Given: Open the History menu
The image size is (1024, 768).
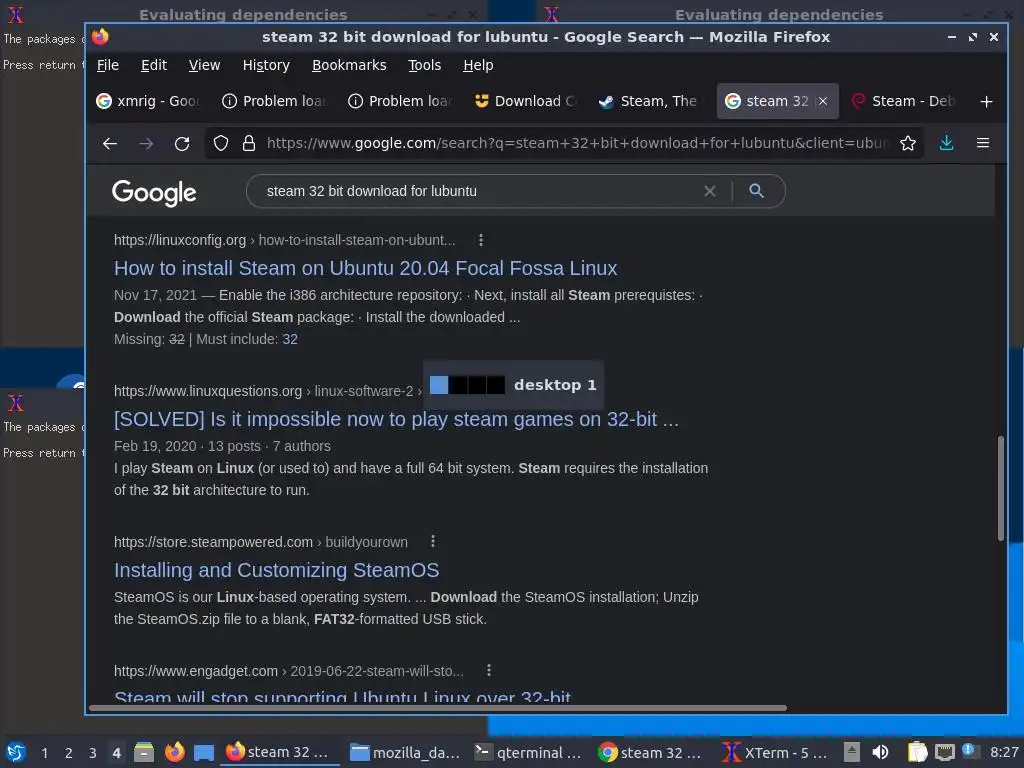Looking at the screenshot, I should [266, 65].
